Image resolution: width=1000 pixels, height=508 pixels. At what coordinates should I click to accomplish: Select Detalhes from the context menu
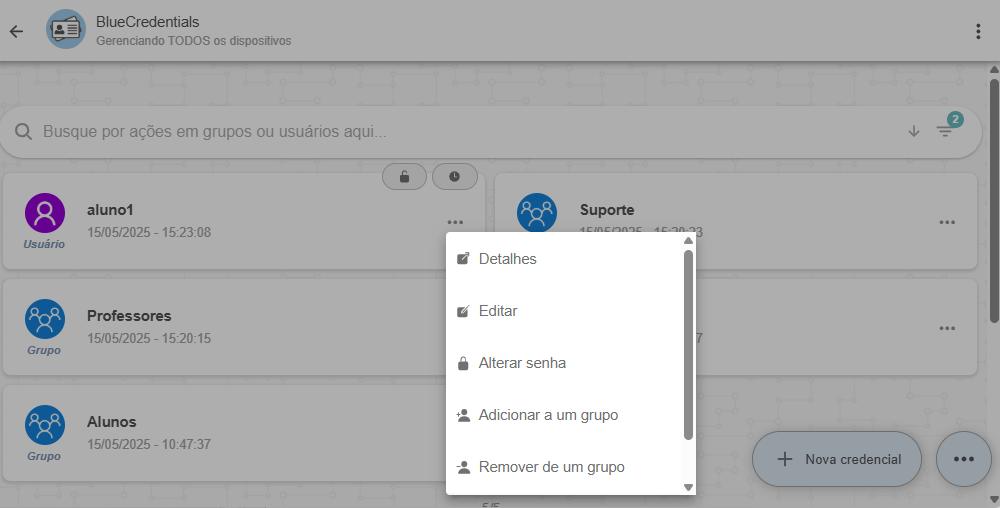pos(507,259)
